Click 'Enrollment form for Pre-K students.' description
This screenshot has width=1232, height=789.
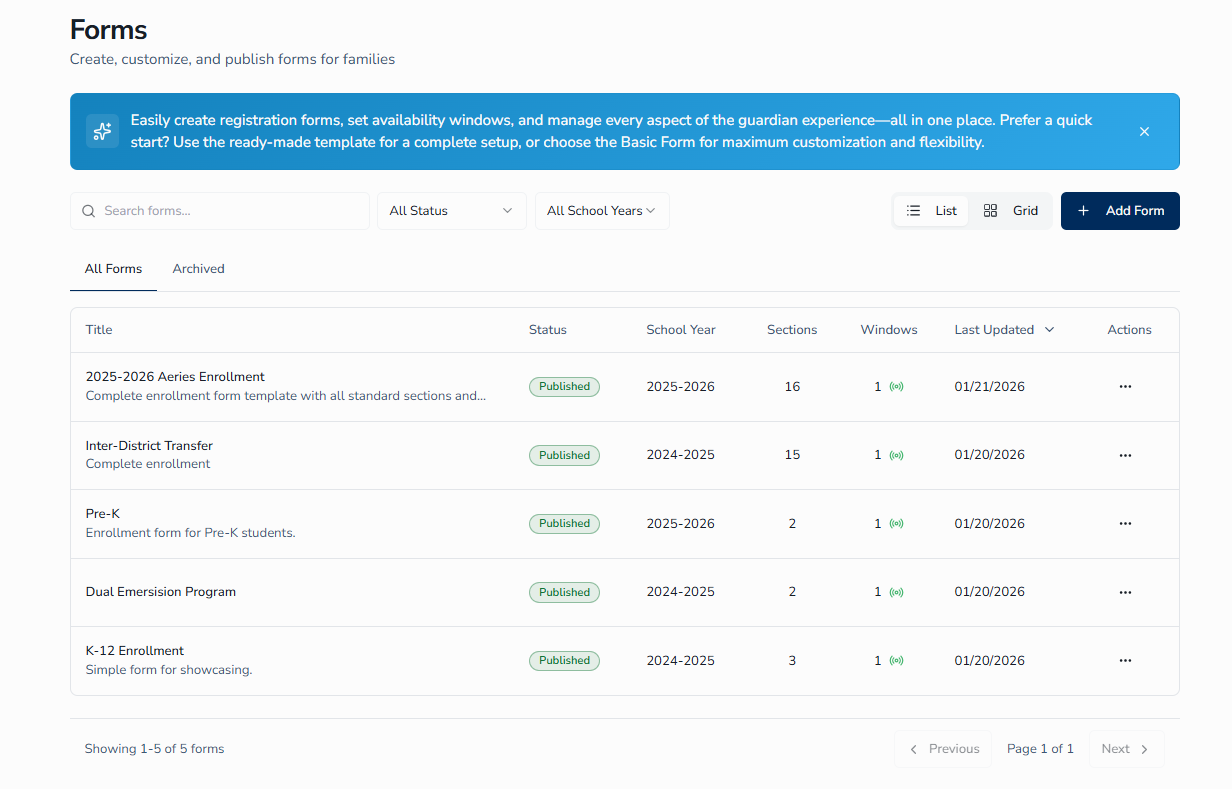(191, 533)
